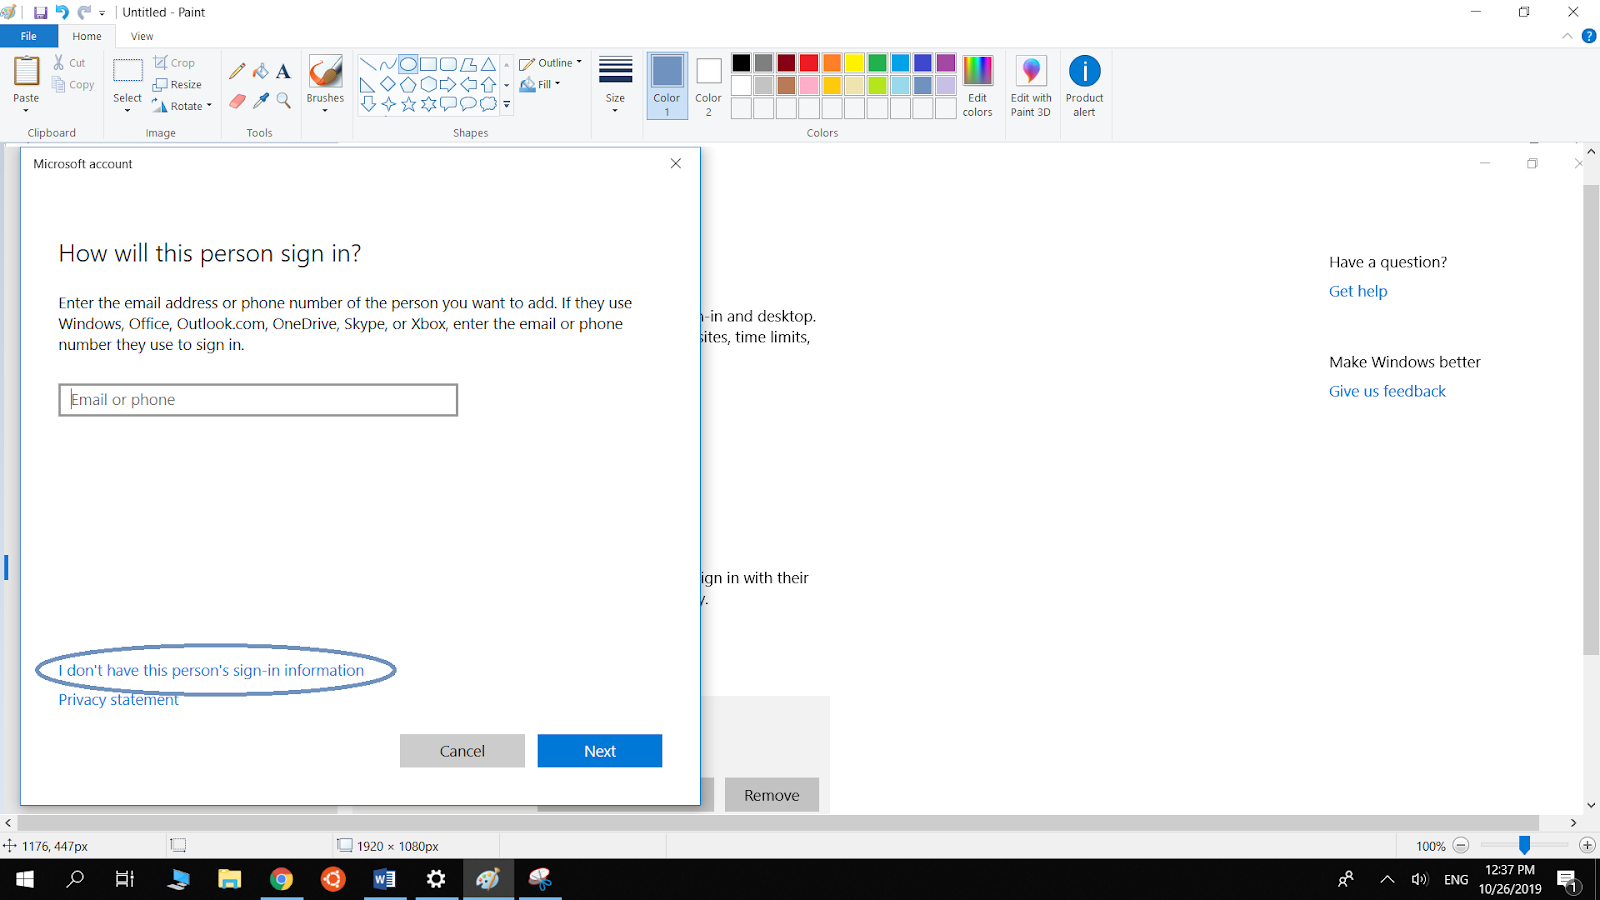Open the Resize dialog
The image size is (1600, 900).
(x=177, y=85)
